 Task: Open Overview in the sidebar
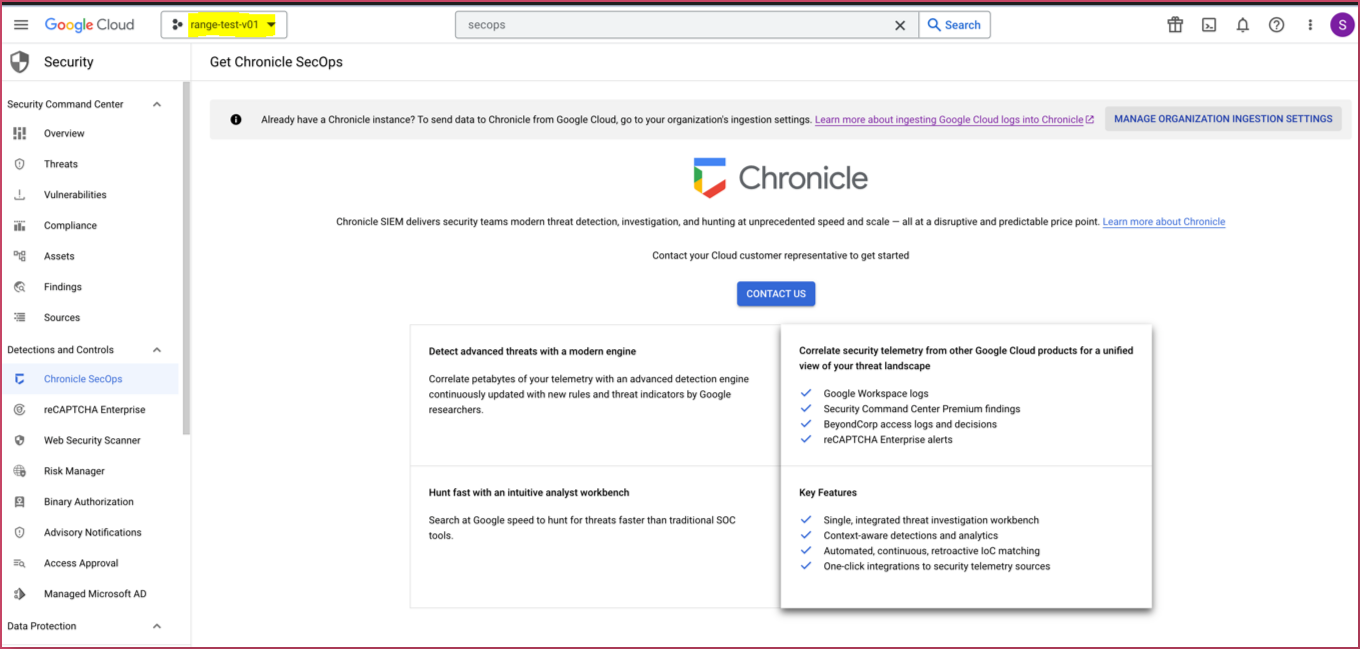click(x=64, y=133)
